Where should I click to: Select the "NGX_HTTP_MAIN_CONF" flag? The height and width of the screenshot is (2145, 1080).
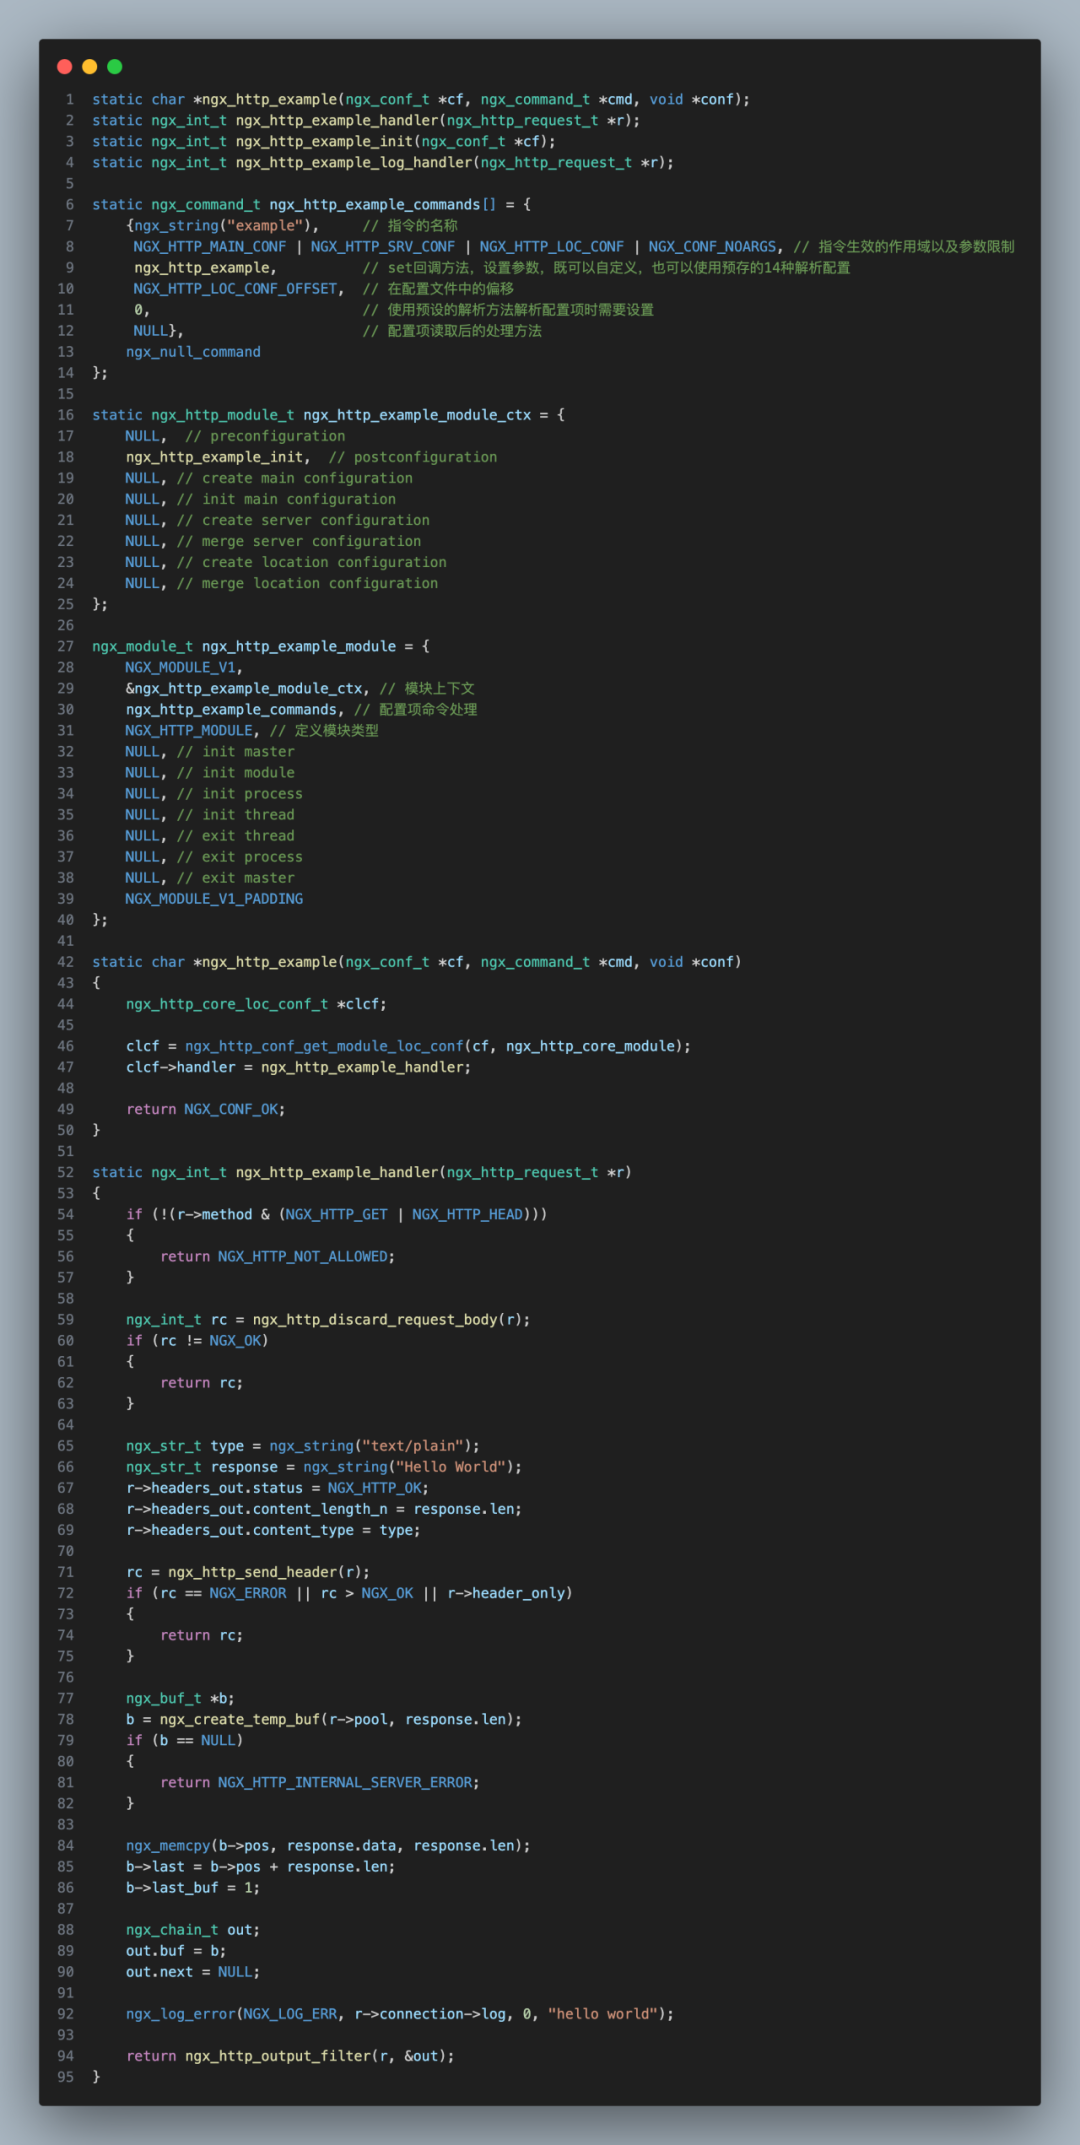click(210, 247)
